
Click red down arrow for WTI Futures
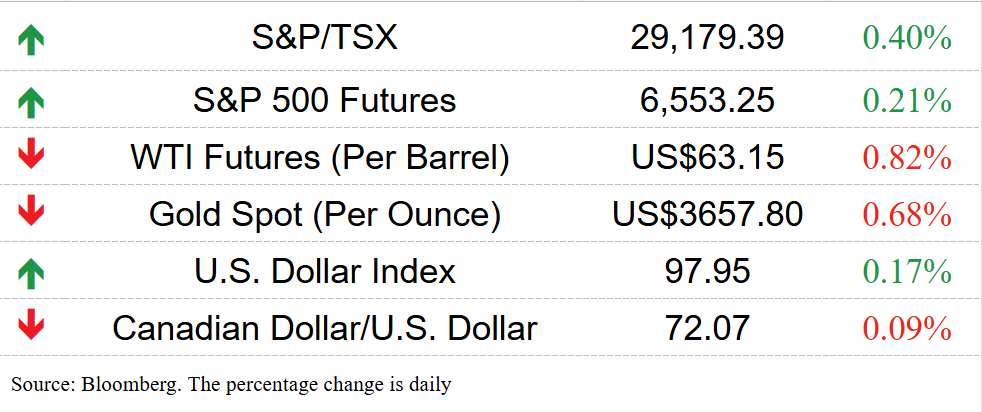click(31, 156)
